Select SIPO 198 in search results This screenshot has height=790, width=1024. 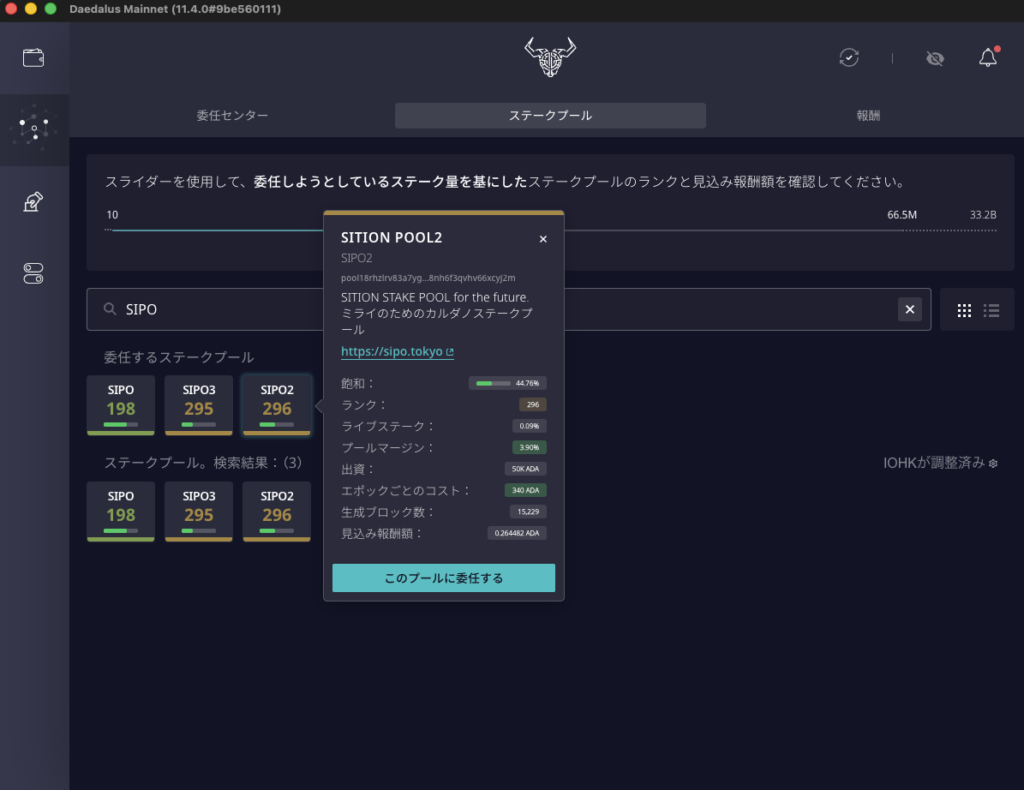[x=121, y=511]
